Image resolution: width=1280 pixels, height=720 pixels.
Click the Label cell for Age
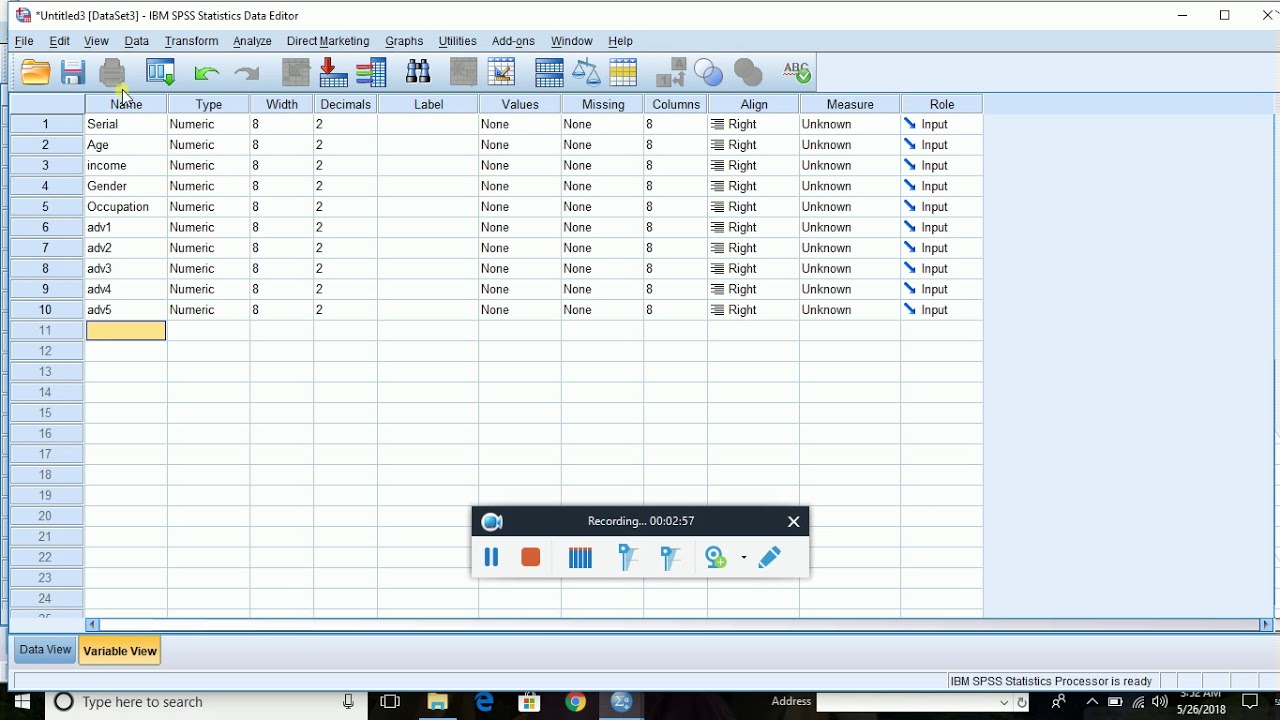(428, 145)
